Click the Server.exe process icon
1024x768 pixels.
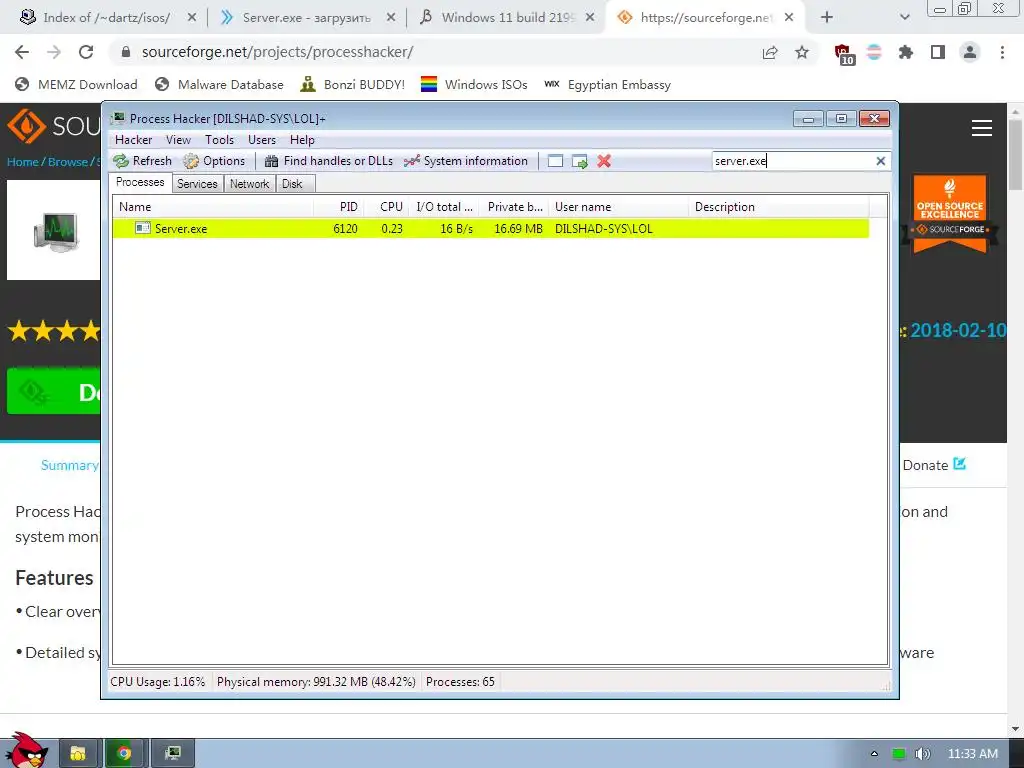(142, 228)
